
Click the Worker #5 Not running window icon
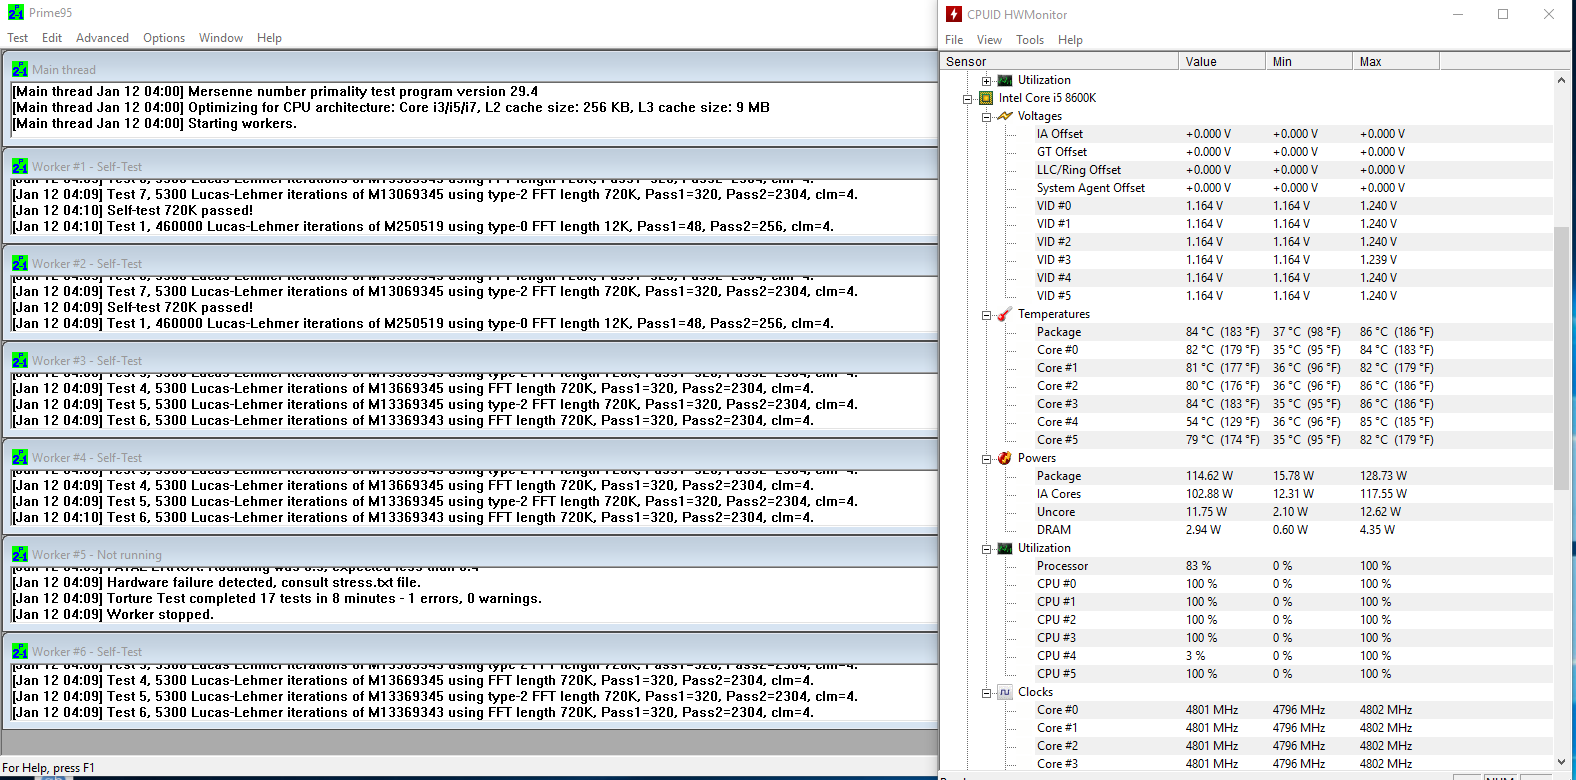pyautogui.click(x=20, y=555)
